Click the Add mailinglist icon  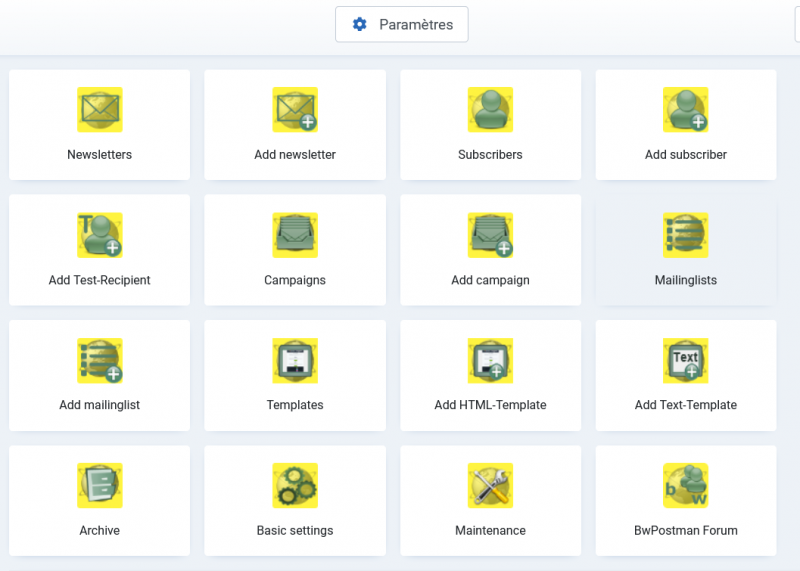click(x=99, y=361)
